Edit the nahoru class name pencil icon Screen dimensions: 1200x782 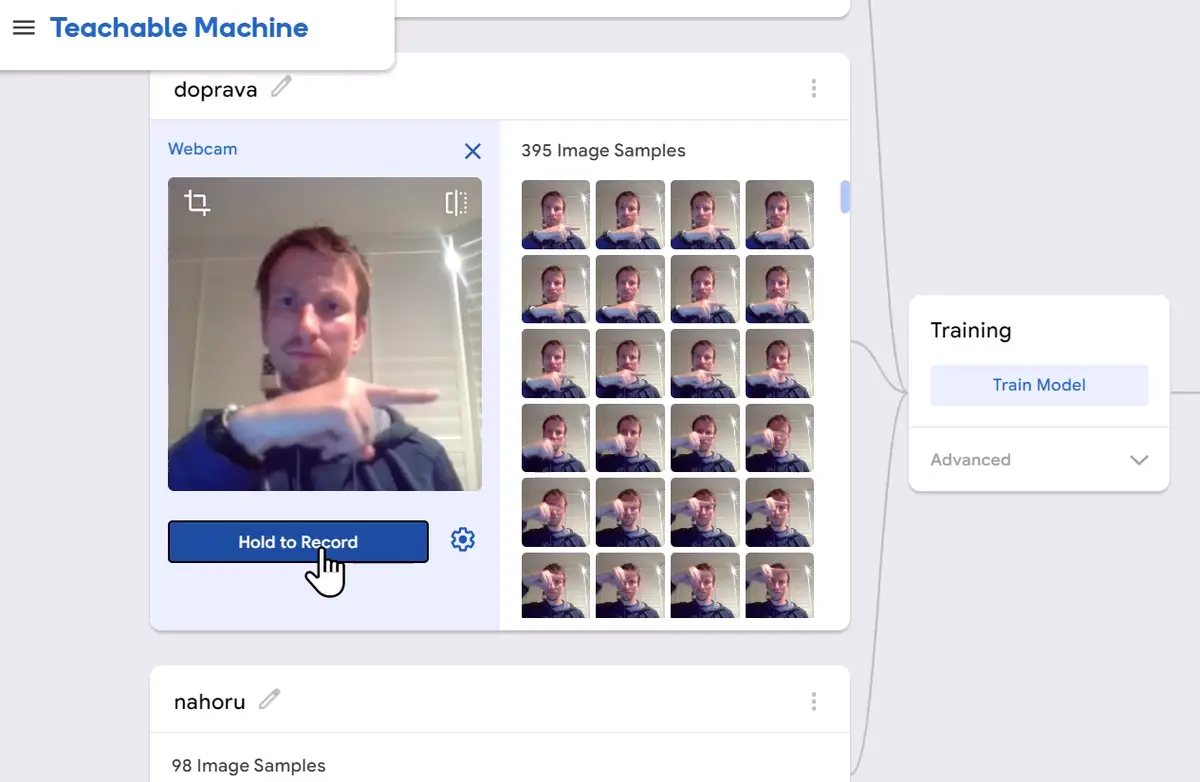click(x=269, y=700)
